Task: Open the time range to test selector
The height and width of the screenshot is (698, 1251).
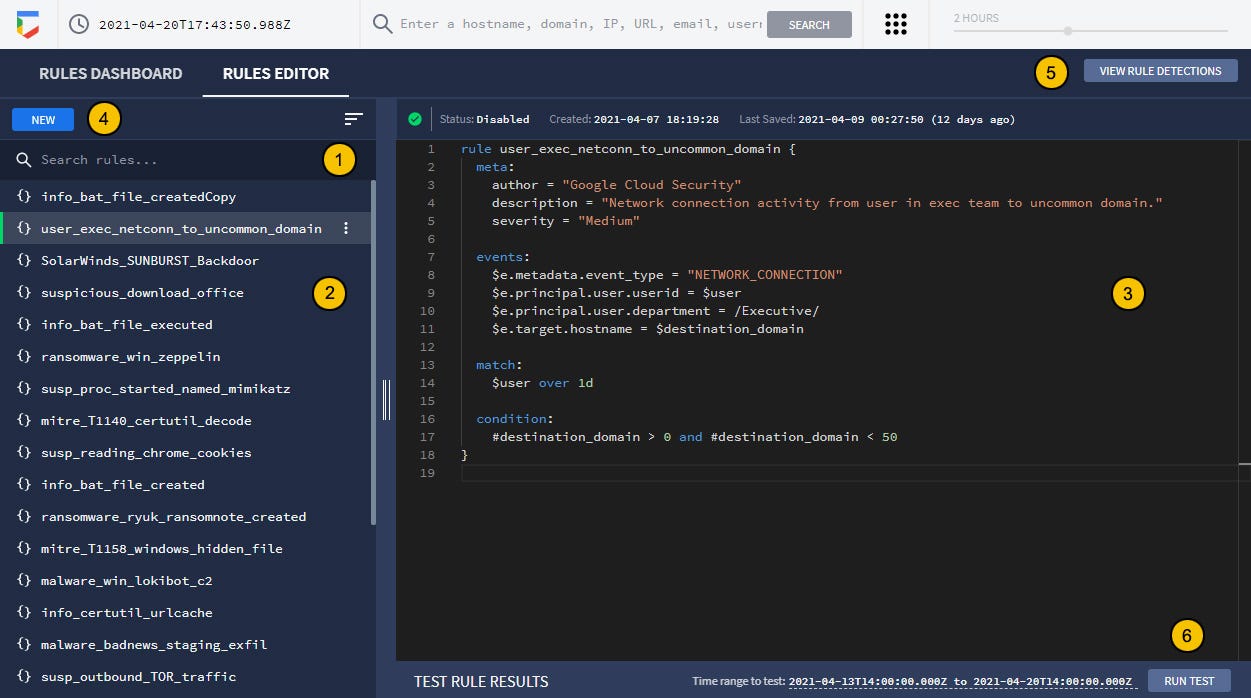Action: point(961,682)
